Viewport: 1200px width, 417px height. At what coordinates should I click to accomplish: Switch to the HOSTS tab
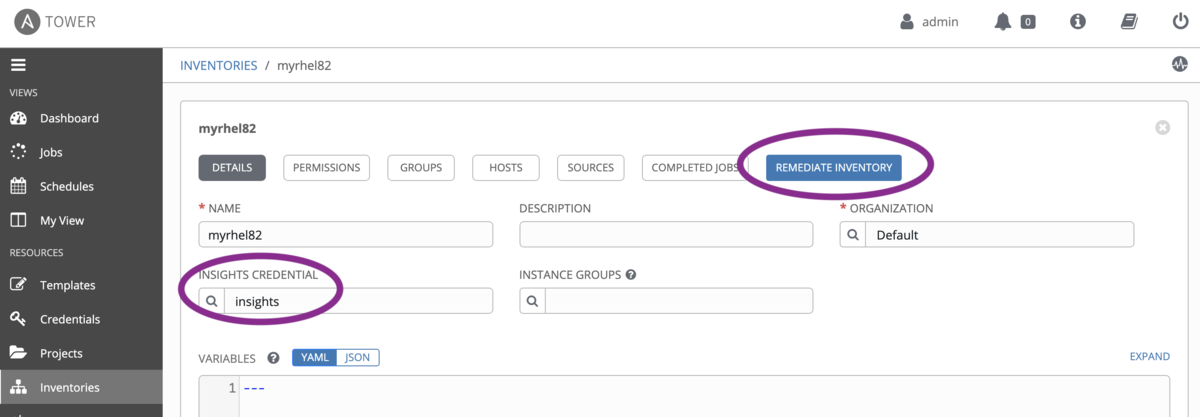[506, 168]
